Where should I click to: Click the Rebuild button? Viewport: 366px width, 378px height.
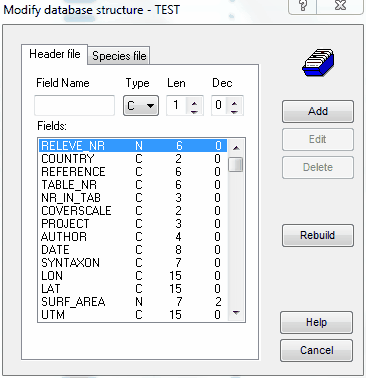[x=318, y=235]
